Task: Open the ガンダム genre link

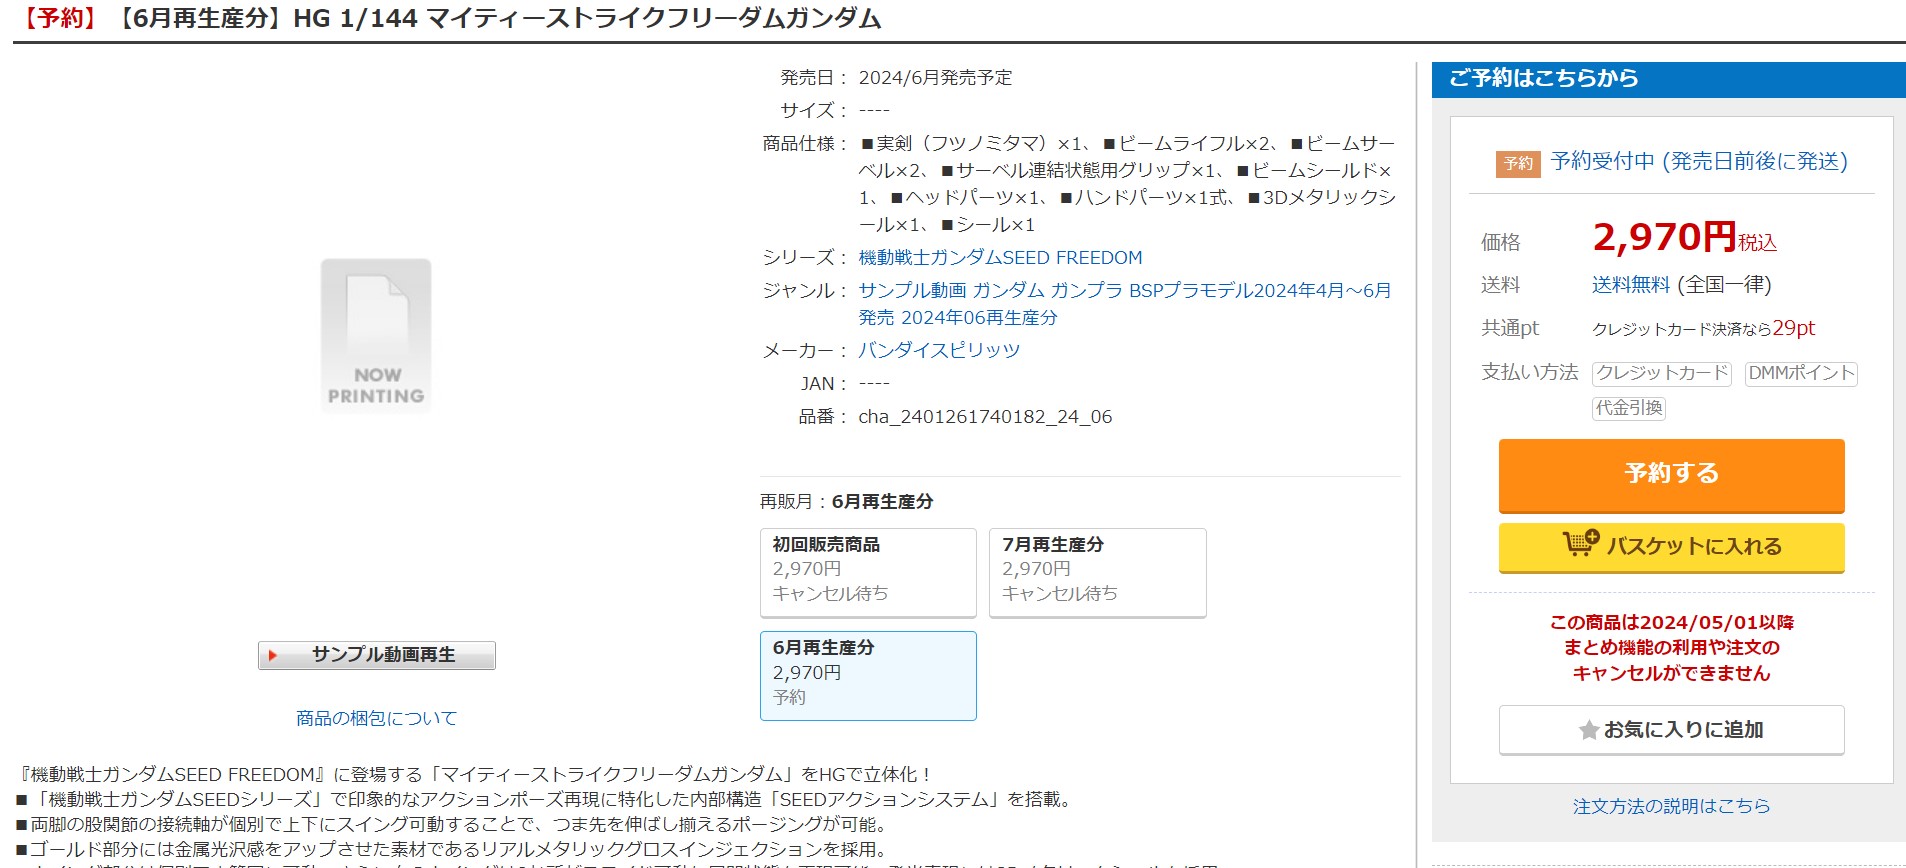Action: (1008, 291)
